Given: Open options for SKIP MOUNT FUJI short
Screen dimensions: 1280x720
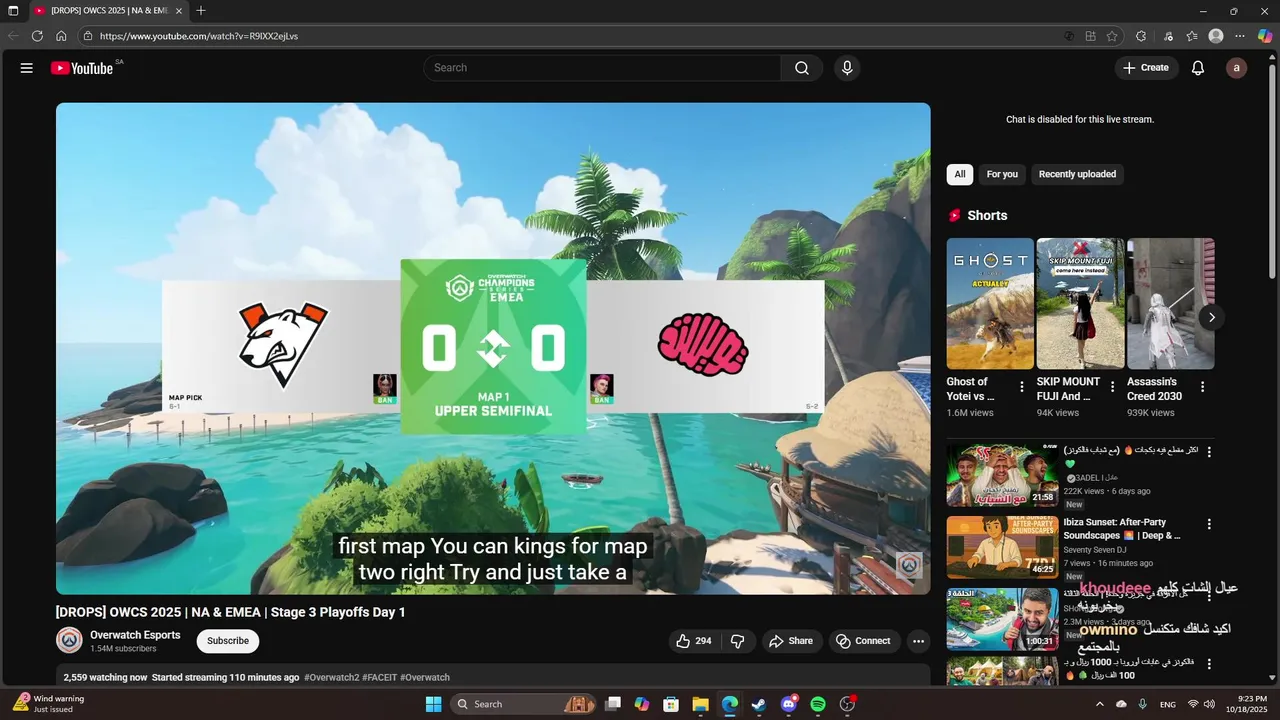Looking at the screenshot, I should (1112, 387).
